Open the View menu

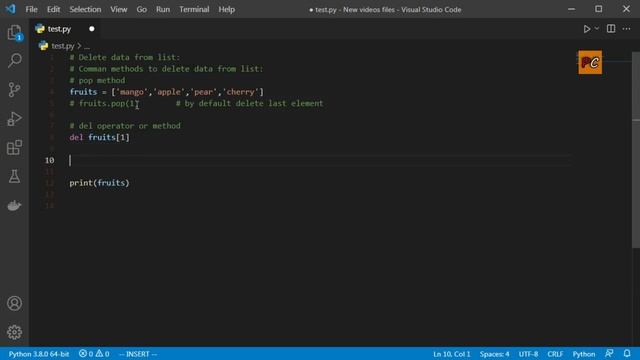(x=119, y=9)
